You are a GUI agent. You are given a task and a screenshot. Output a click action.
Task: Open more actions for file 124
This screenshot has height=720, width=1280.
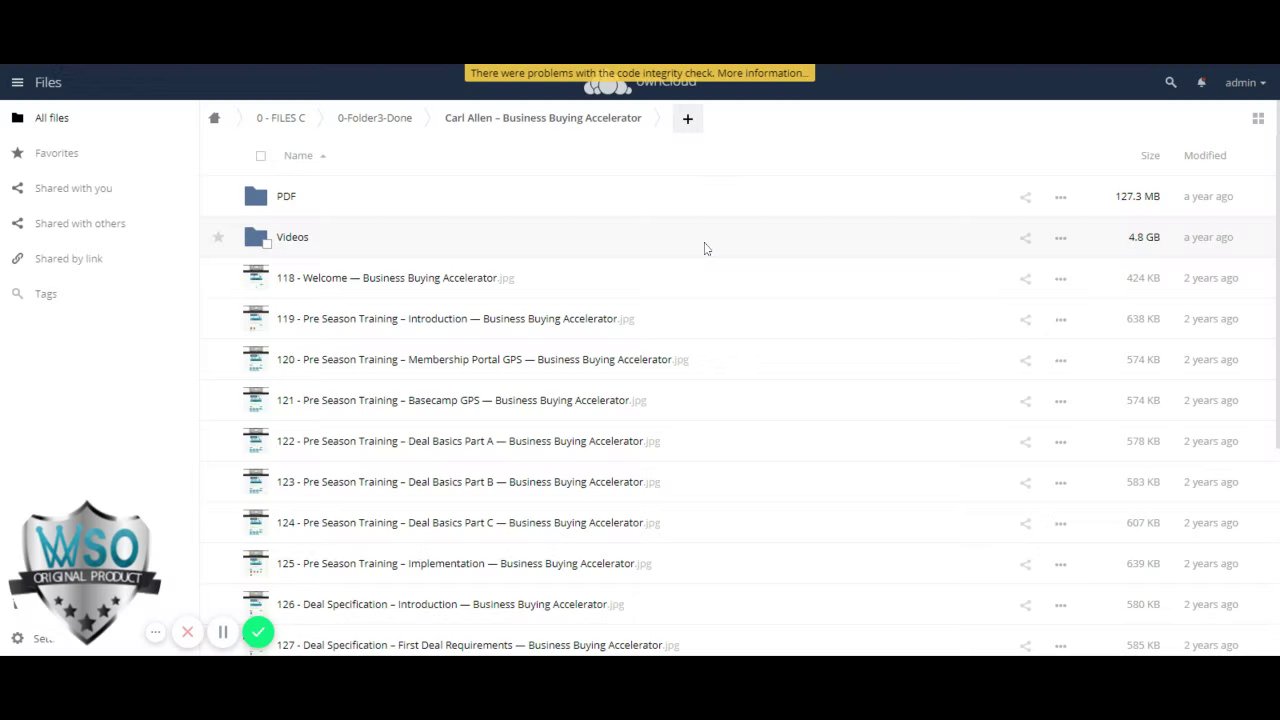(x=1061, y=524)
